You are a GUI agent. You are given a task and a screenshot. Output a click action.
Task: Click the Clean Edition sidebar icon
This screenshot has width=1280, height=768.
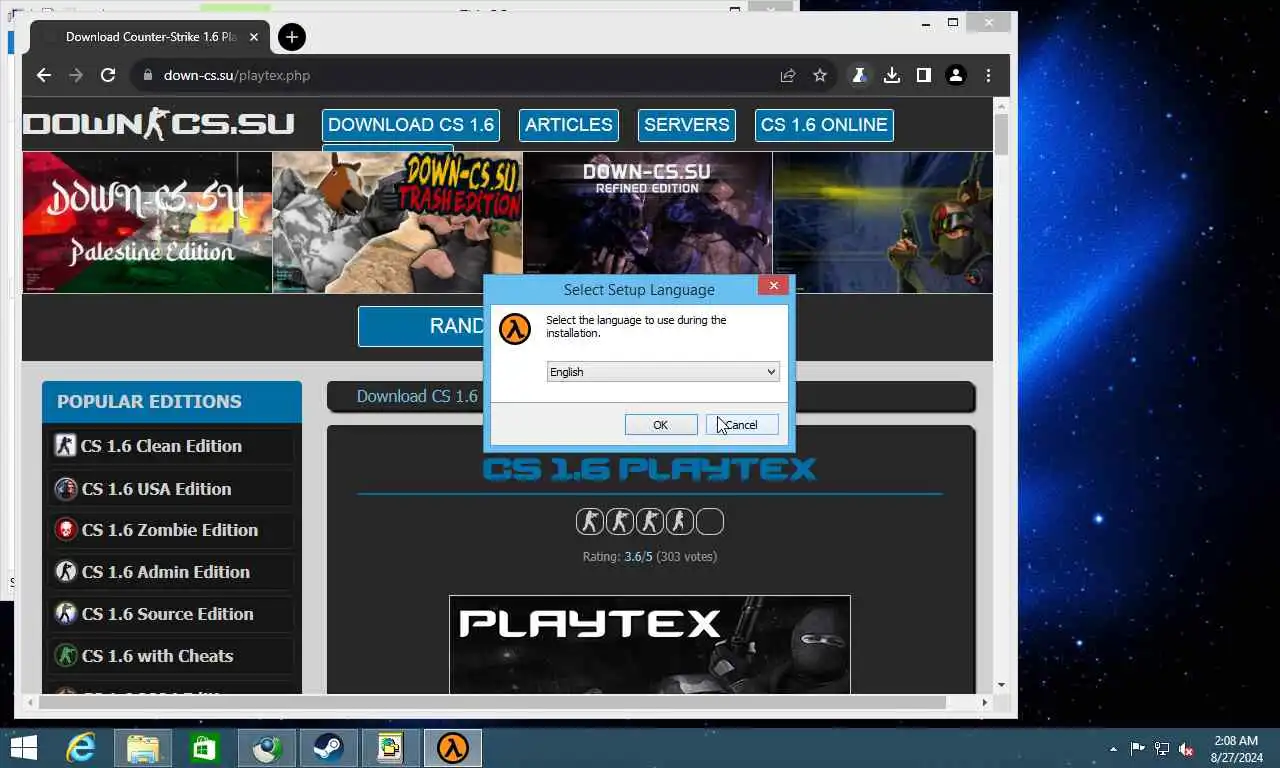click(65, 446)
